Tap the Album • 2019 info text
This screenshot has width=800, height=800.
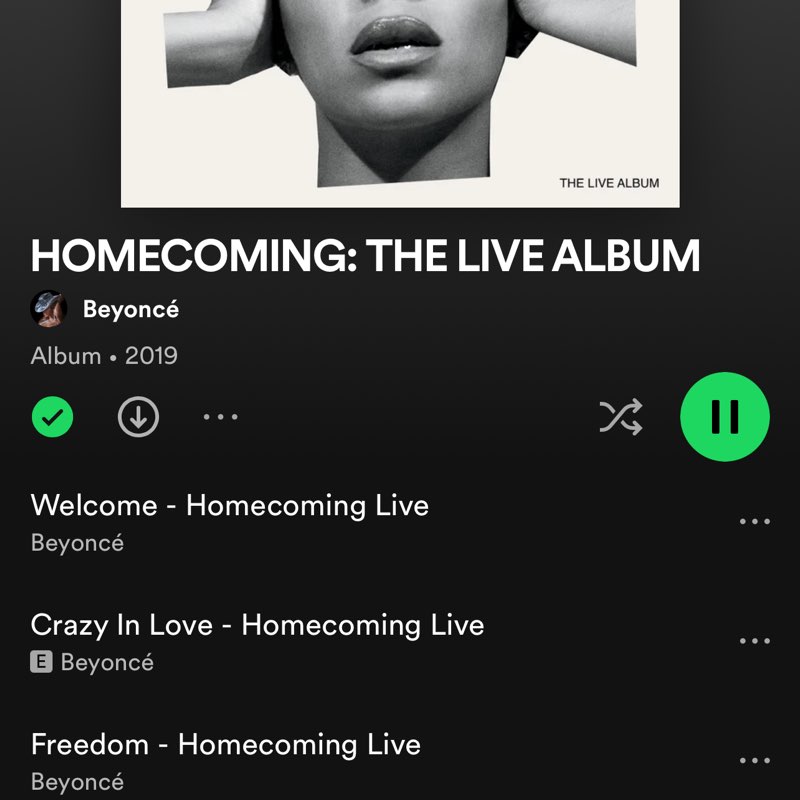(104, 356)
